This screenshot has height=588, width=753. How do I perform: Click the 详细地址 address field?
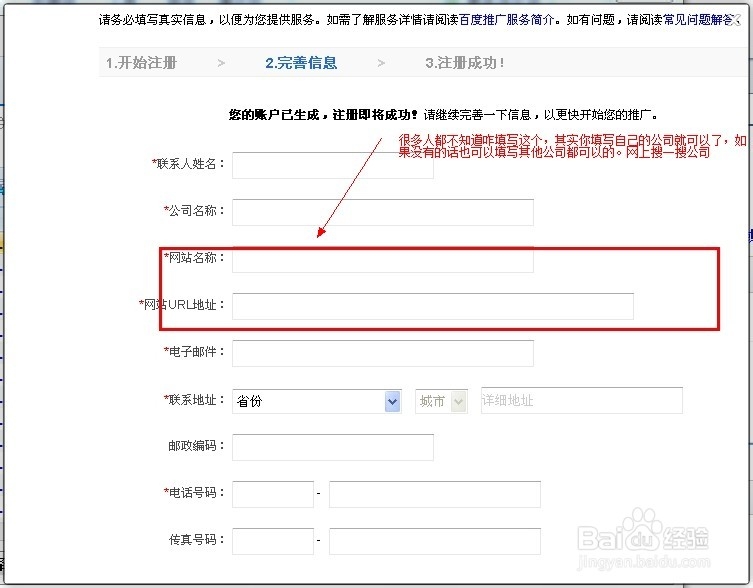[582, 400]
